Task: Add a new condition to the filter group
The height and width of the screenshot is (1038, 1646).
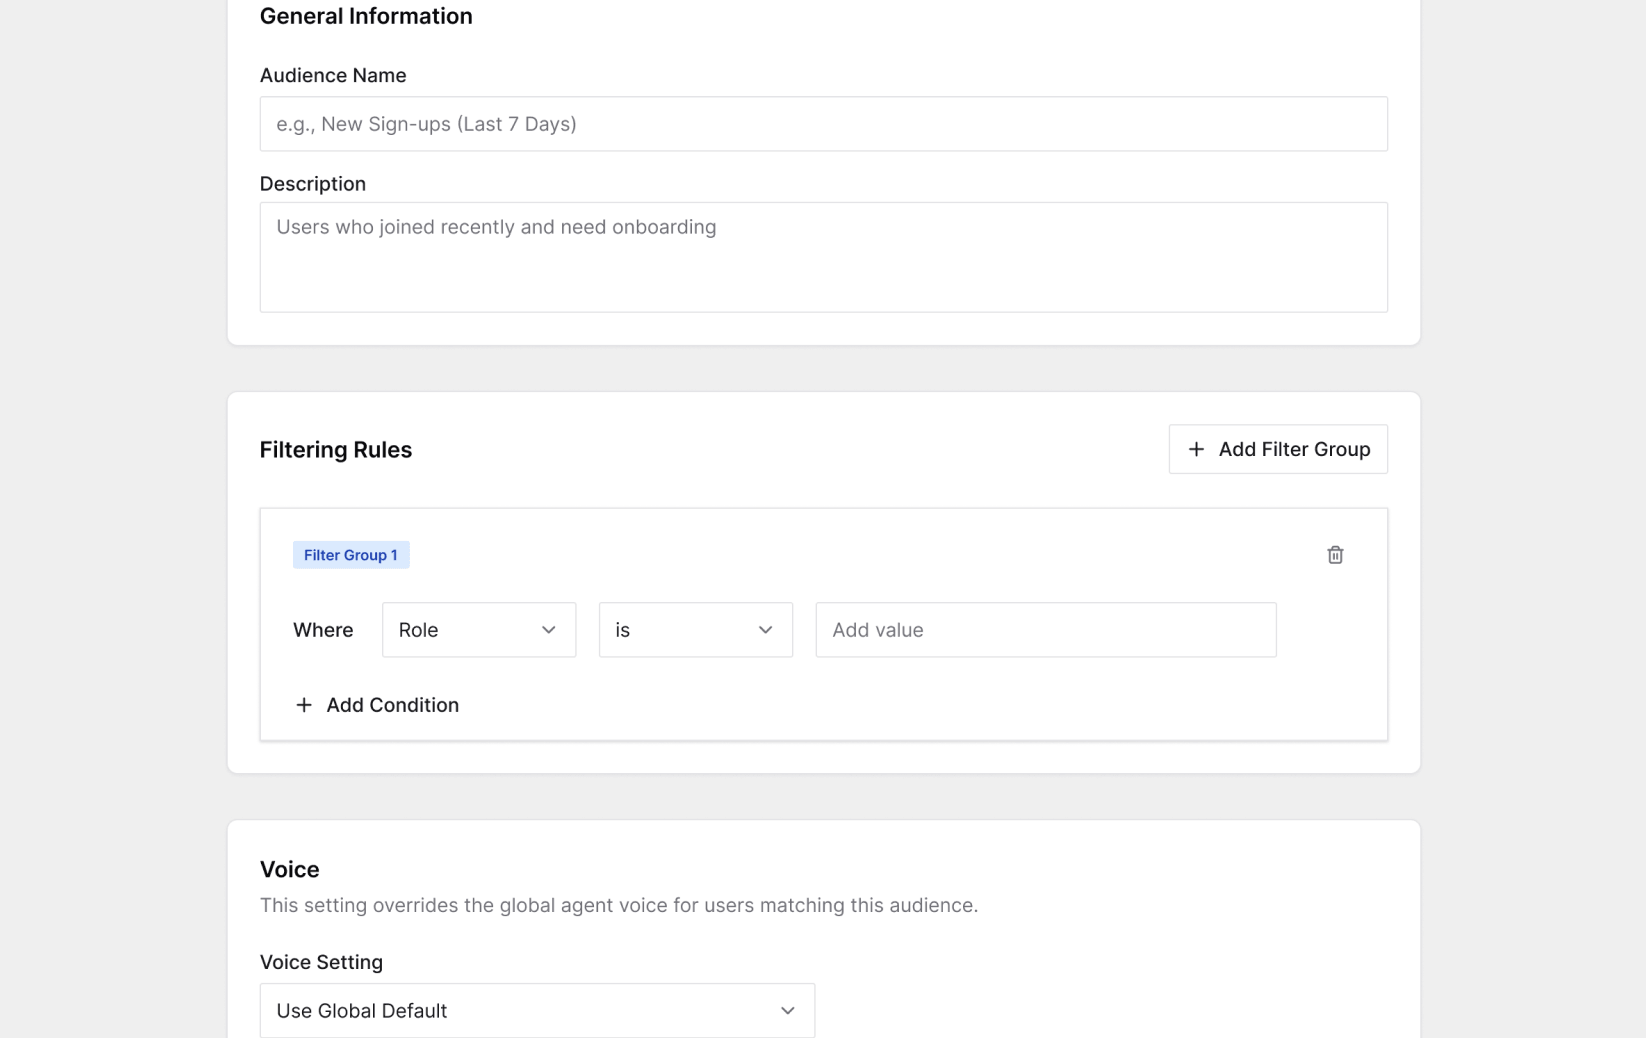Action: [x=377, y=705]
